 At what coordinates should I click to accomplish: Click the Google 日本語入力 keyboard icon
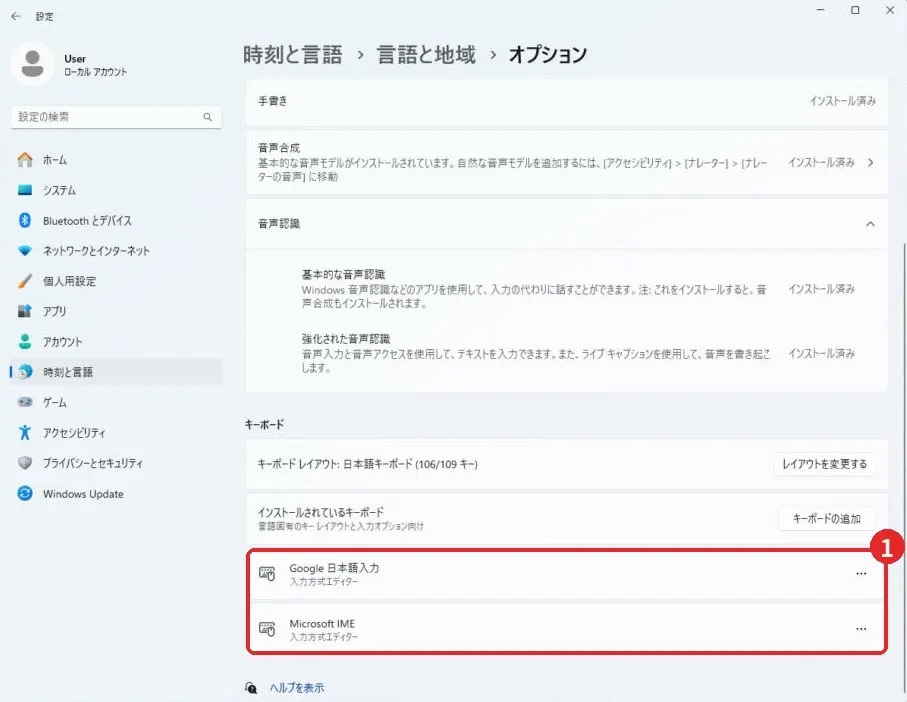click(267, 574)
